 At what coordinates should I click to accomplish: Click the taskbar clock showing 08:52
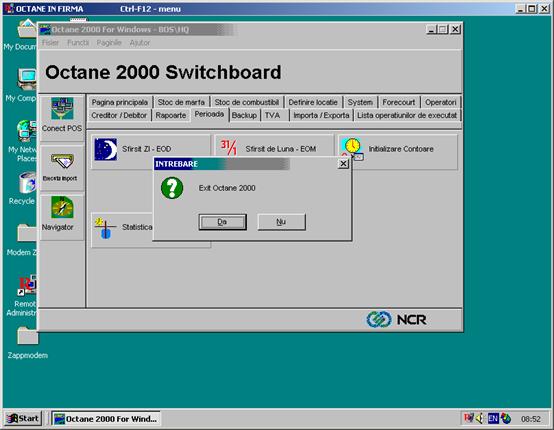(x=531, y=419)
